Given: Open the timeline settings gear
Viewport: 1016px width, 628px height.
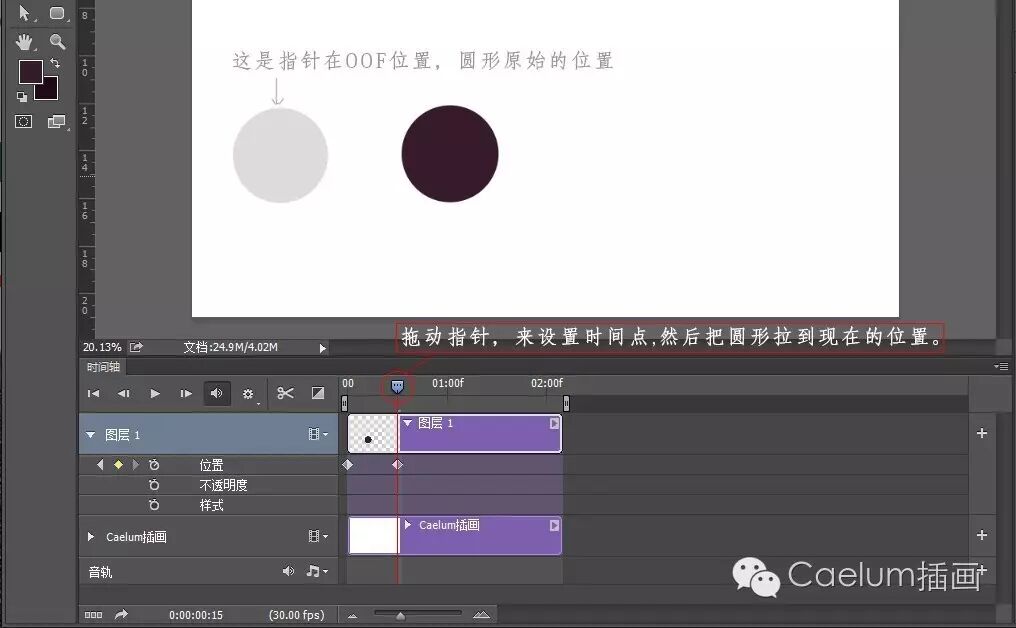Looking at the screenshot, I should tap(248, 393).
